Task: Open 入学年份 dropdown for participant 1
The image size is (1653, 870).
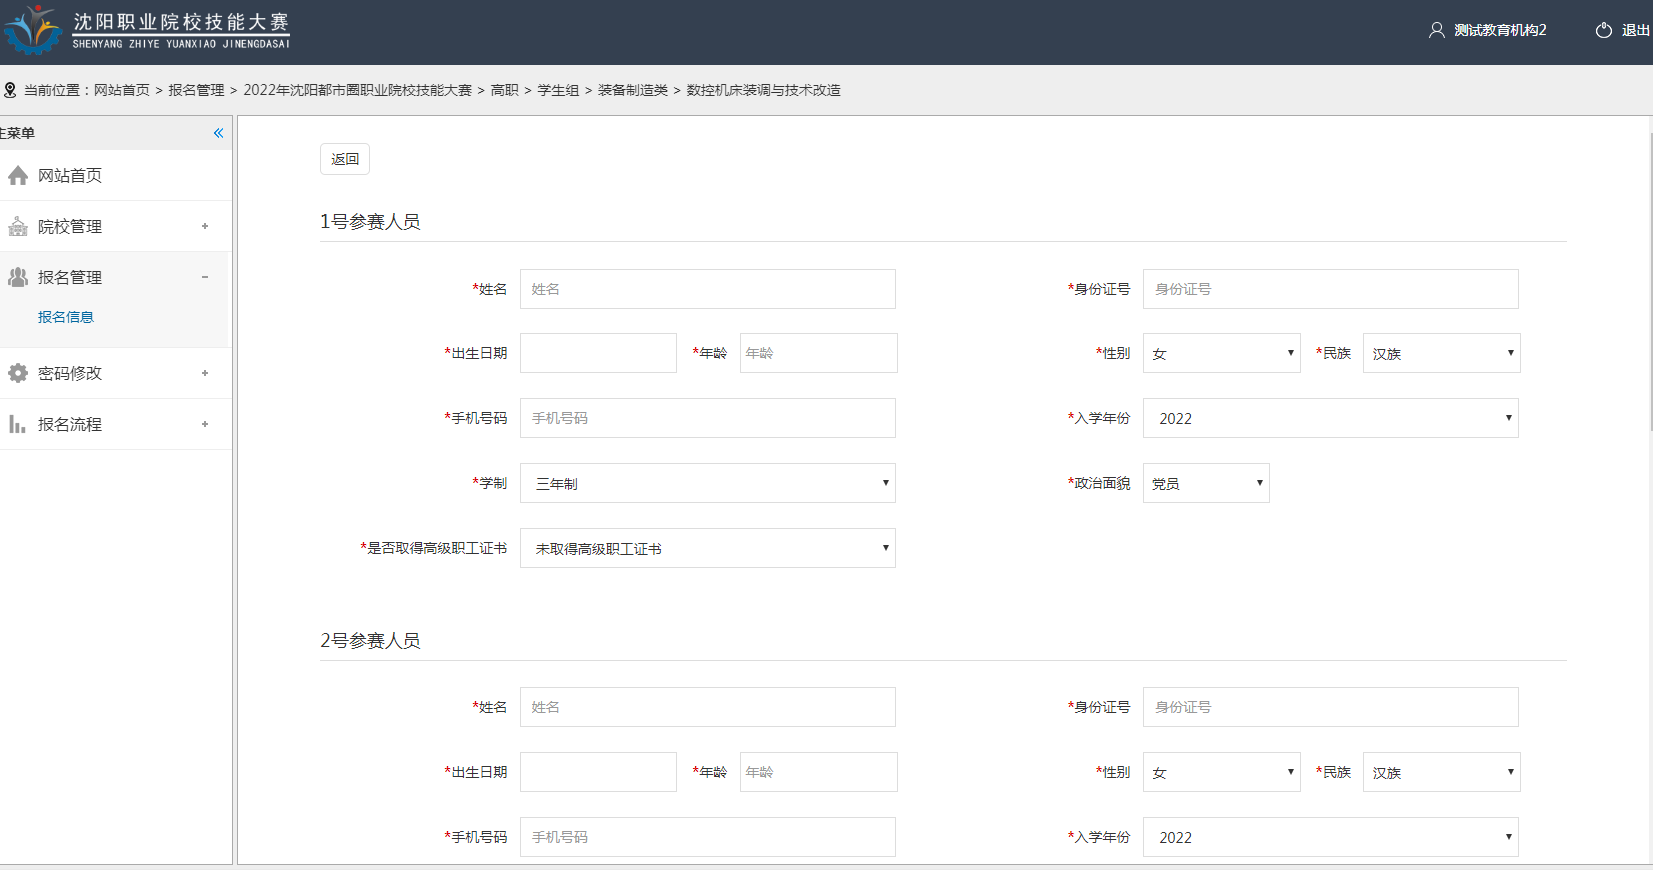Action: (1330, 418)
